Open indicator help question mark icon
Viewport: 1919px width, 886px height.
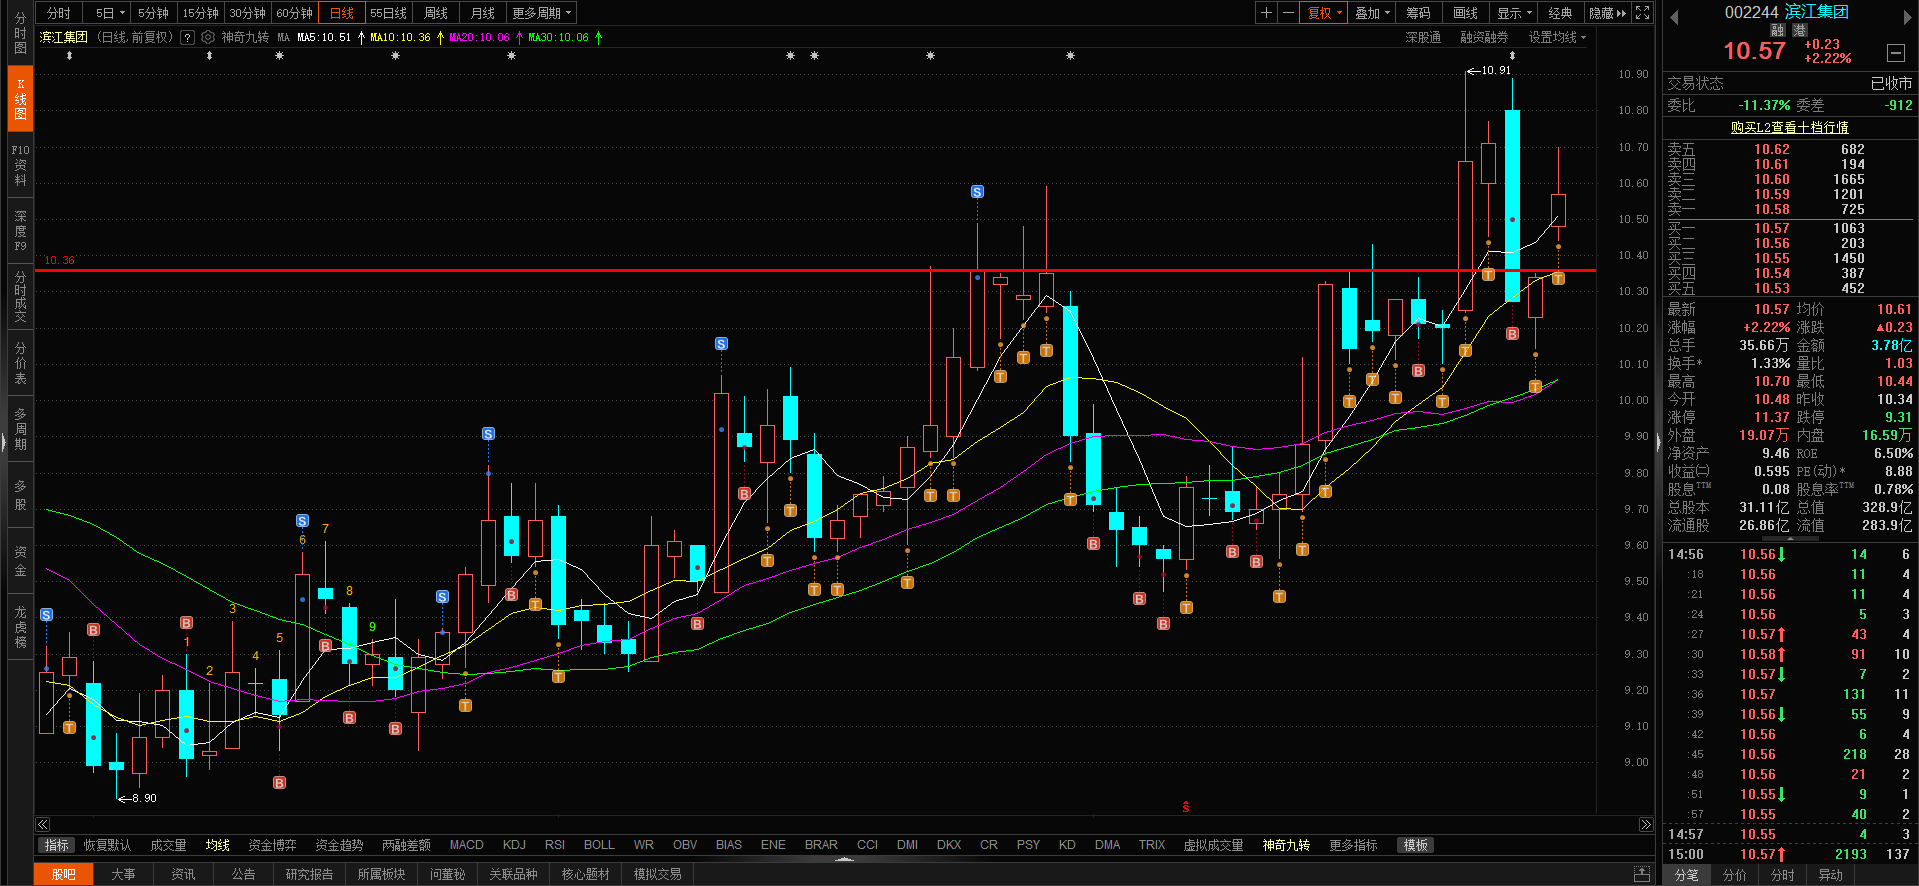pos(187,37)
